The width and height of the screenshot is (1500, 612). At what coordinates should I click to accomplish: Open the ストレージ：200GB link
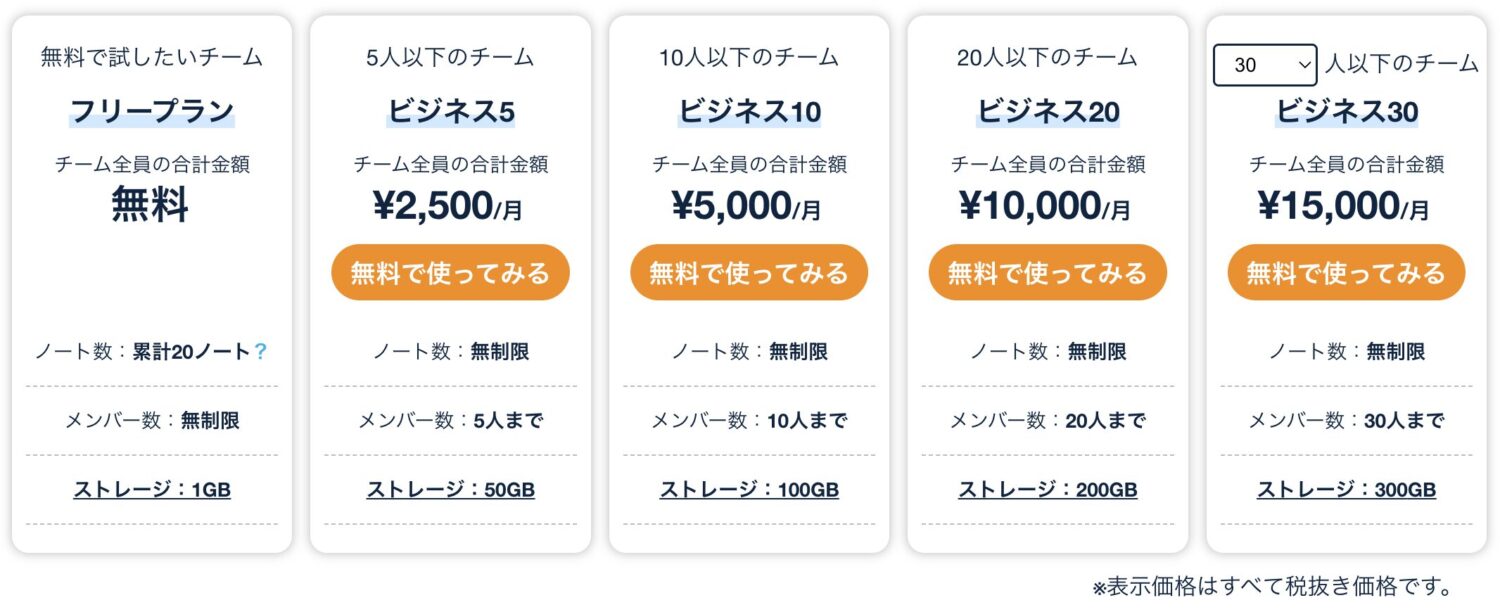pos(1048,489)
